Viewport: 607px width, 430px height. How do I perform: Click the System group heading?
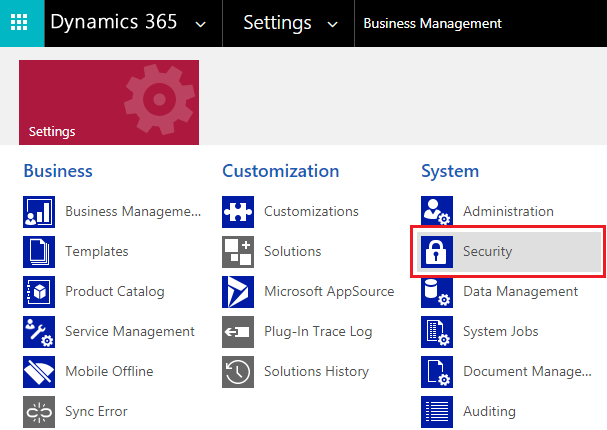point(450,171)
